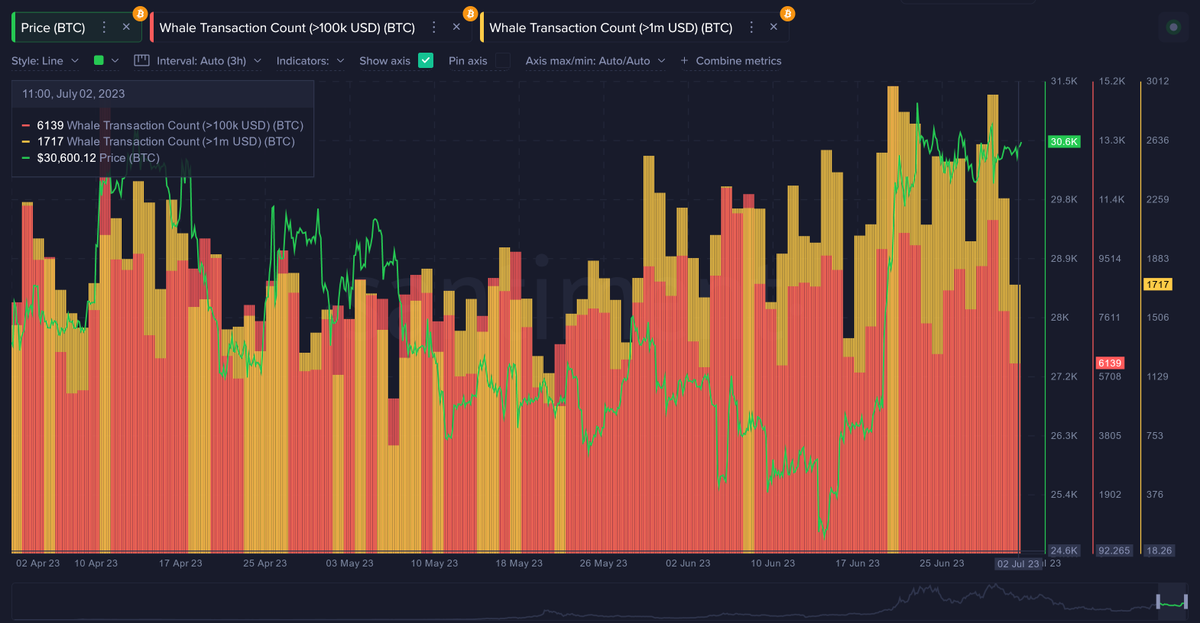Remove the Whale Transaction Count >100k metric
This screenshot has width=1200, height=623.
(456, 27)
